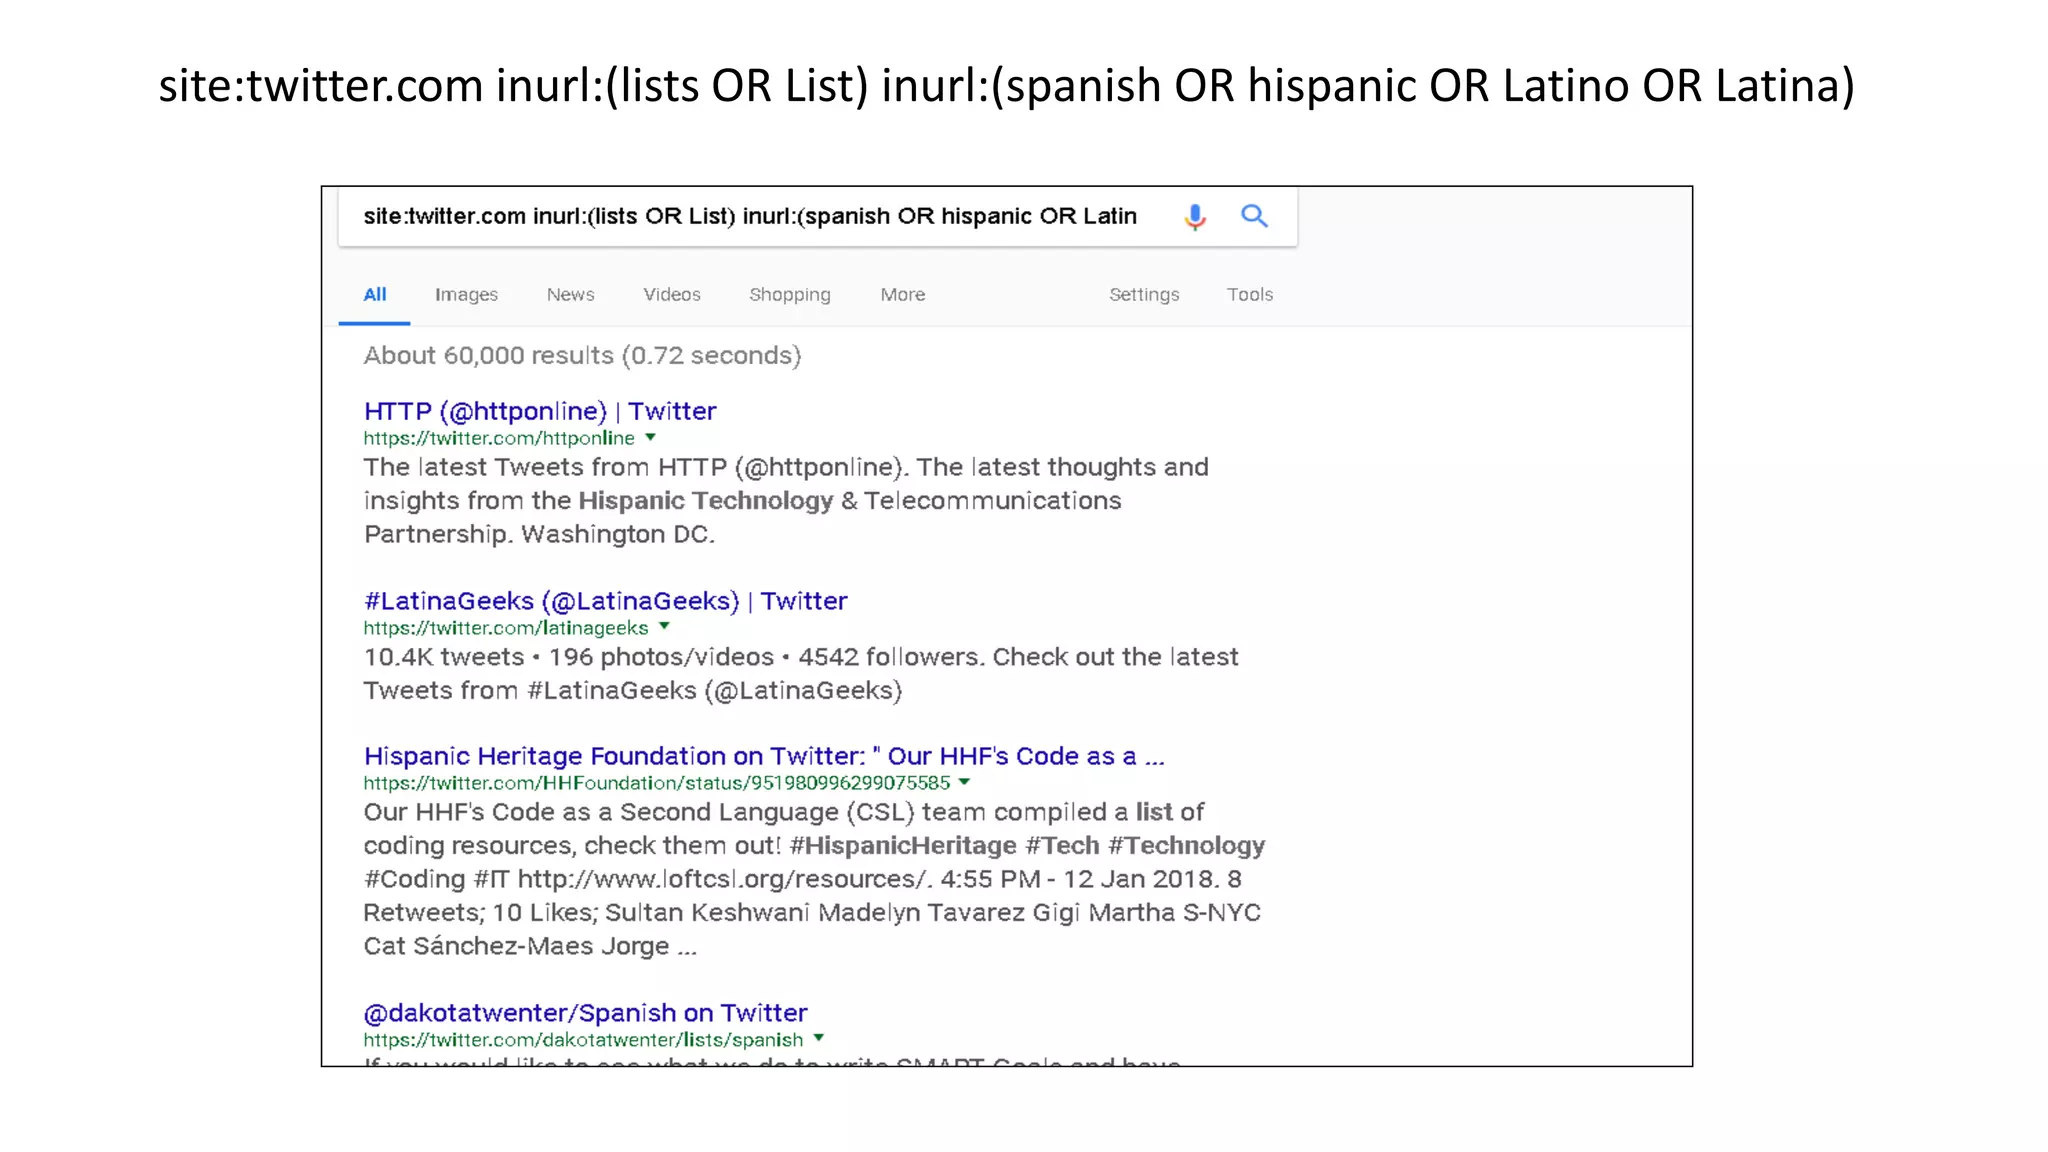2048x1152 pixels.
Task: Expand the arrow next to twitter.com/latinageeks URL
Action: pos(664,627)
